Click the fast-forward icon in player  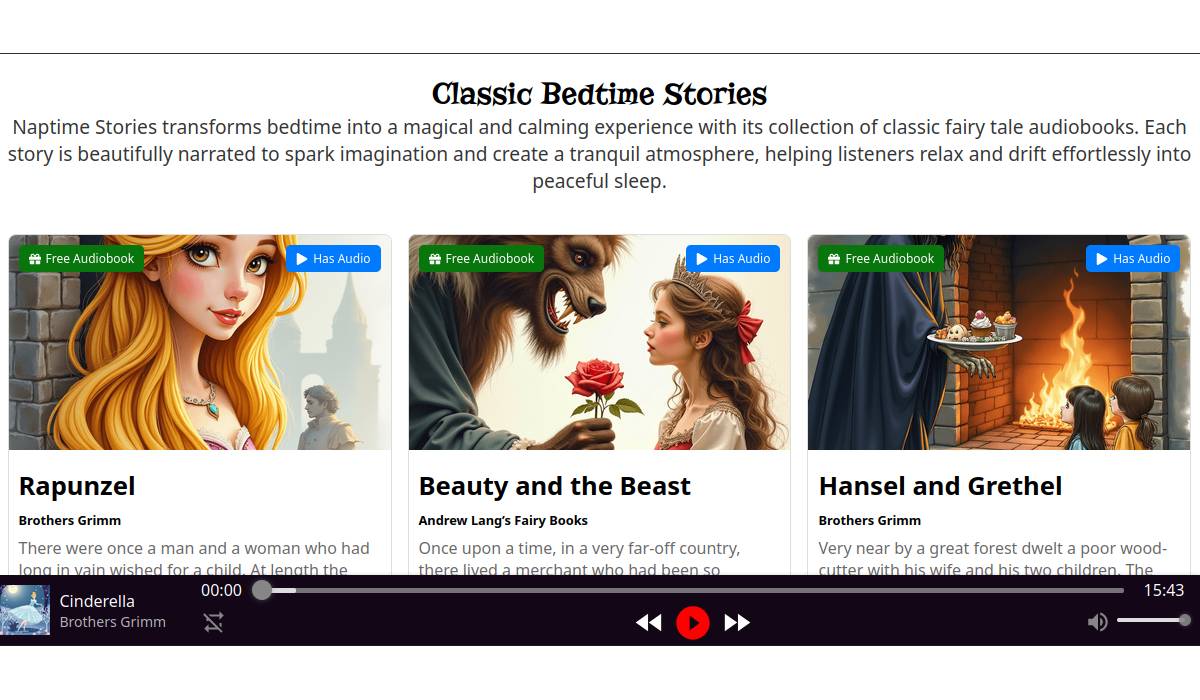(x=737, y=623)
